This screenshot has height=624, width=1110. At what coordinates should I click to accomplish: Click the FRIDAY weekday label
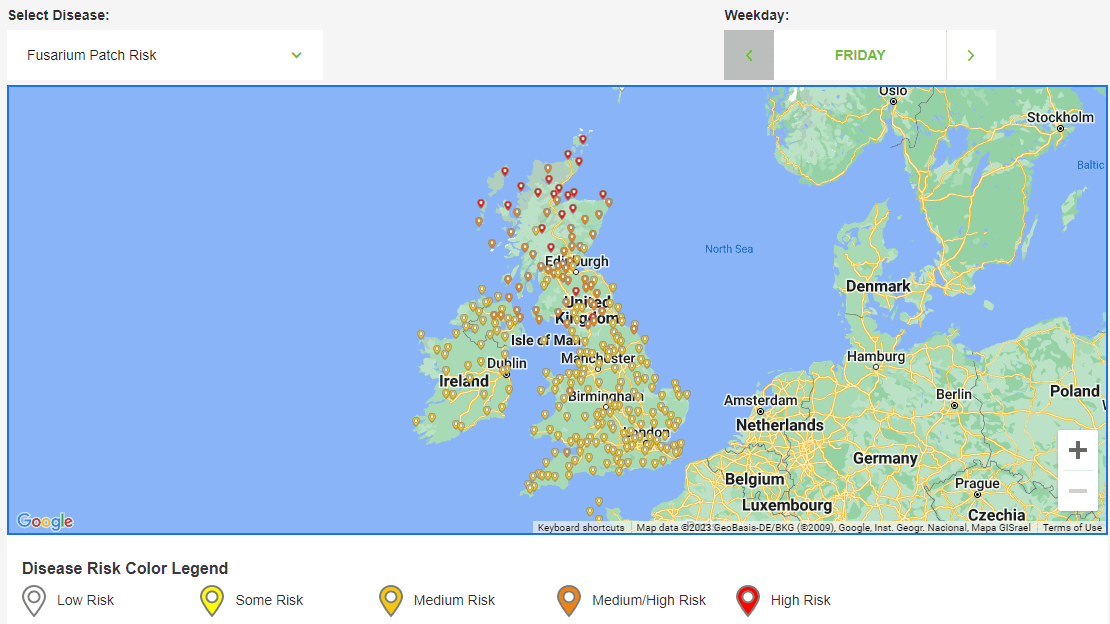coord(859,55)
